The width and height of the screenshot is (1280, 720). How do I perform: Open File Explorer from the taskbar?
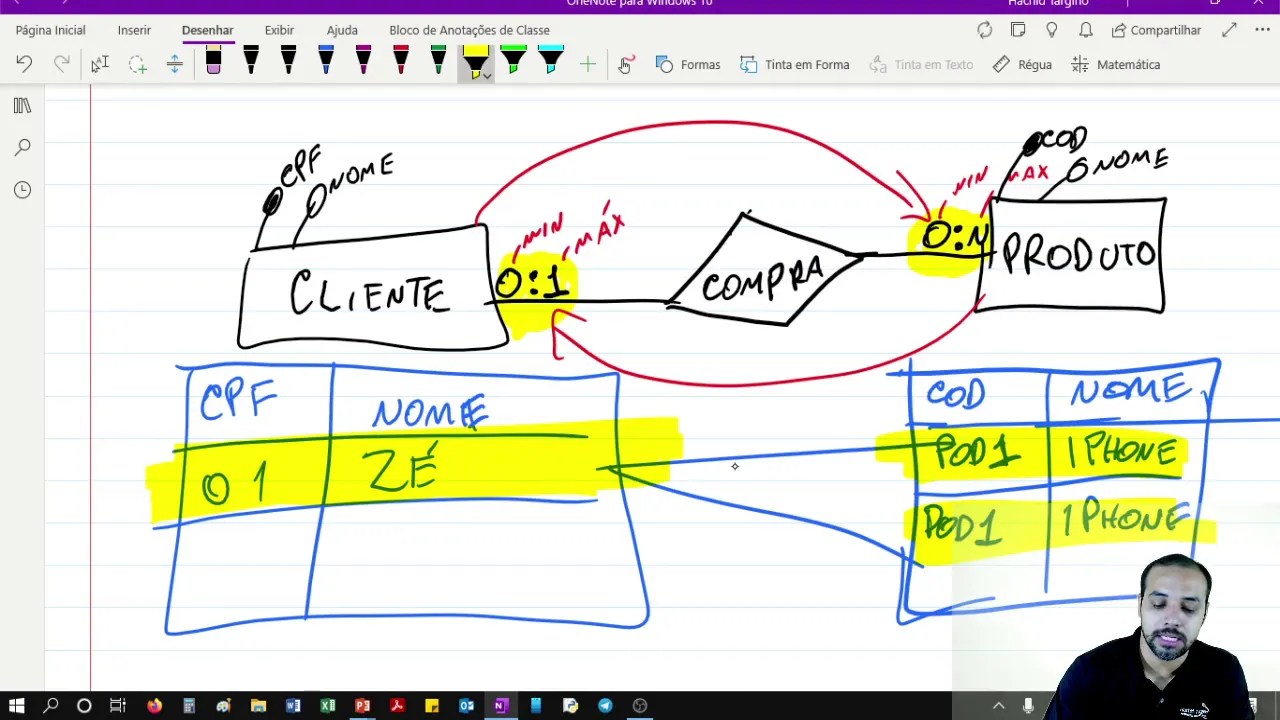(x=258, y=706)
